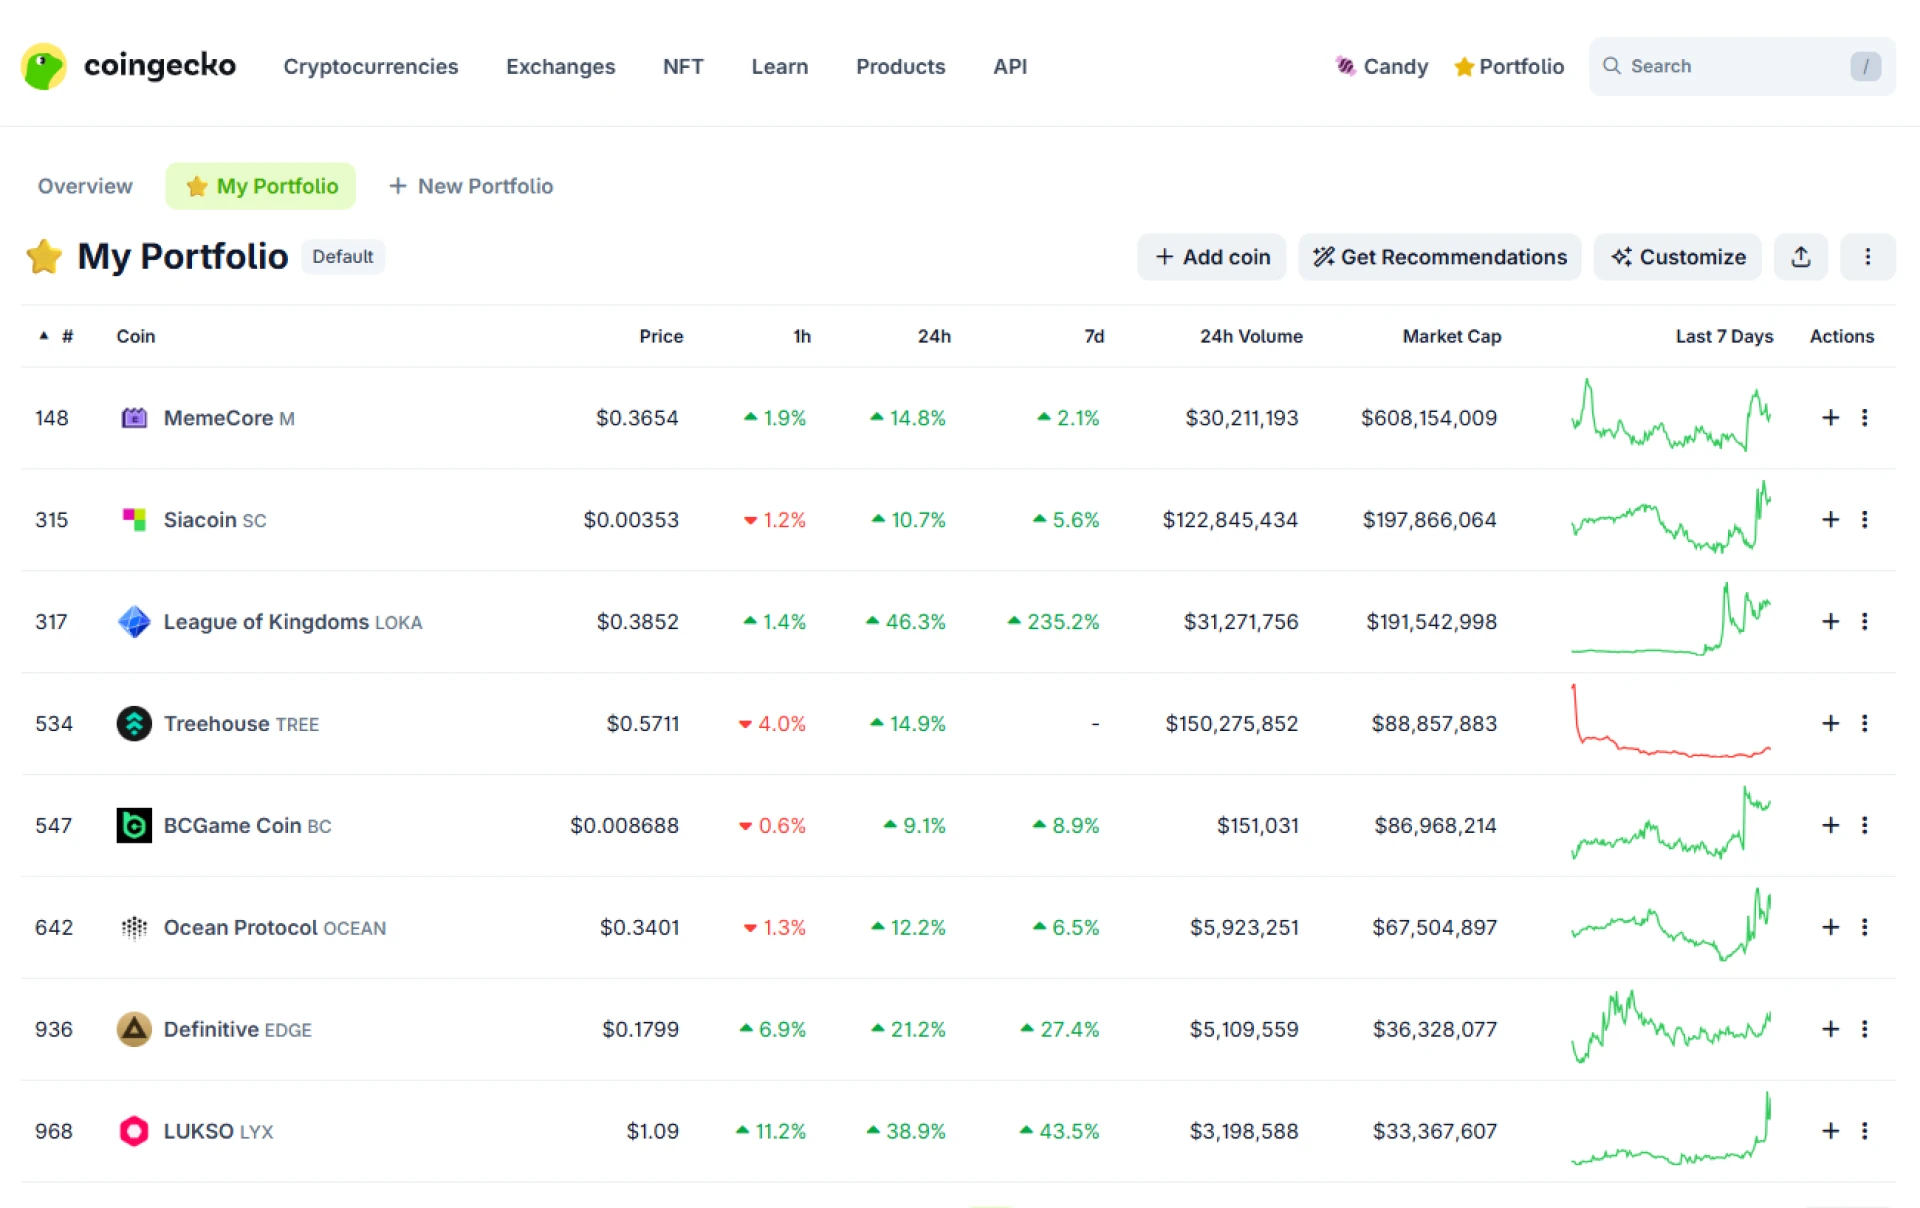Viewport: 1920px width, 1208px height.
Task: Click the favorite star beside My Portfolio
Action: 43,256
